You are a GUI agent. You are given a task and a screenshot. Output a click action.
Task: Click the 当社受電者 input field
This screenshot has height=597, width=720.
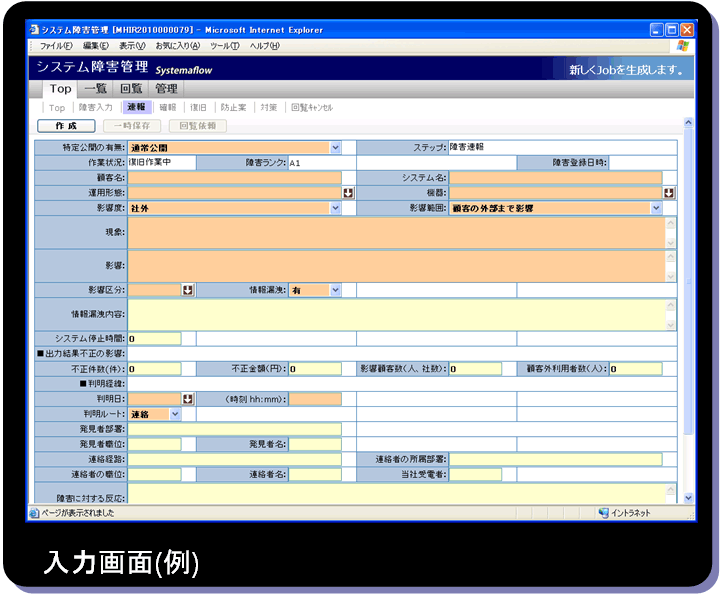(x=475, y=474)
